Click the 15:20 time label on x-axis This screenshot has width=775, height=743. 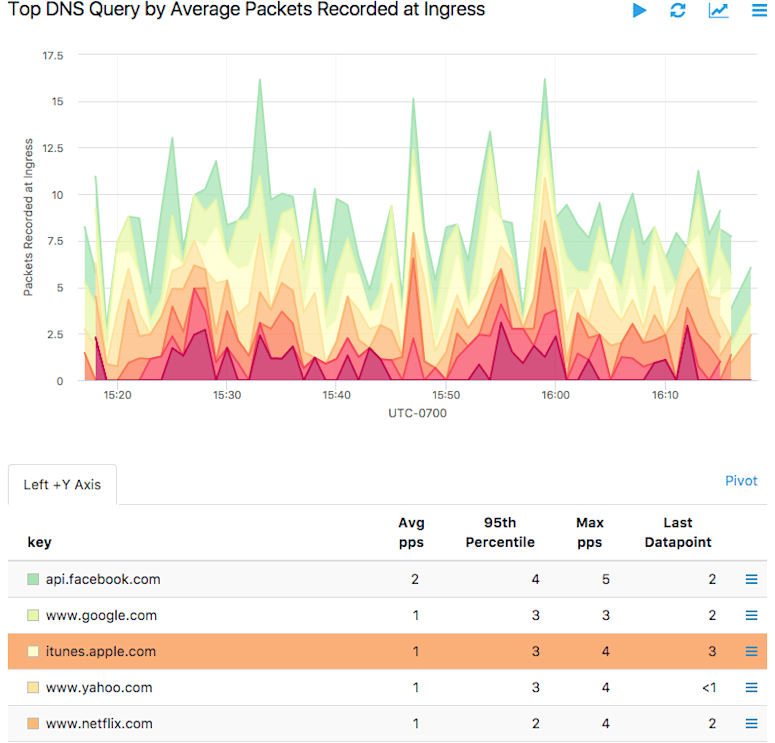point(117,395)
